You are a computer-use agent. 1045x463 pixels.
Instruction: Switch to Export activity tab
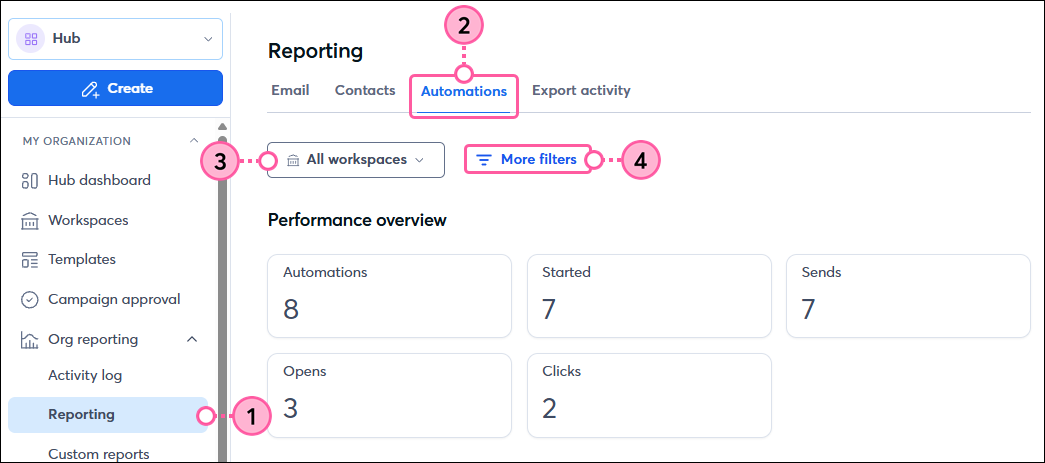coord(581,91)
